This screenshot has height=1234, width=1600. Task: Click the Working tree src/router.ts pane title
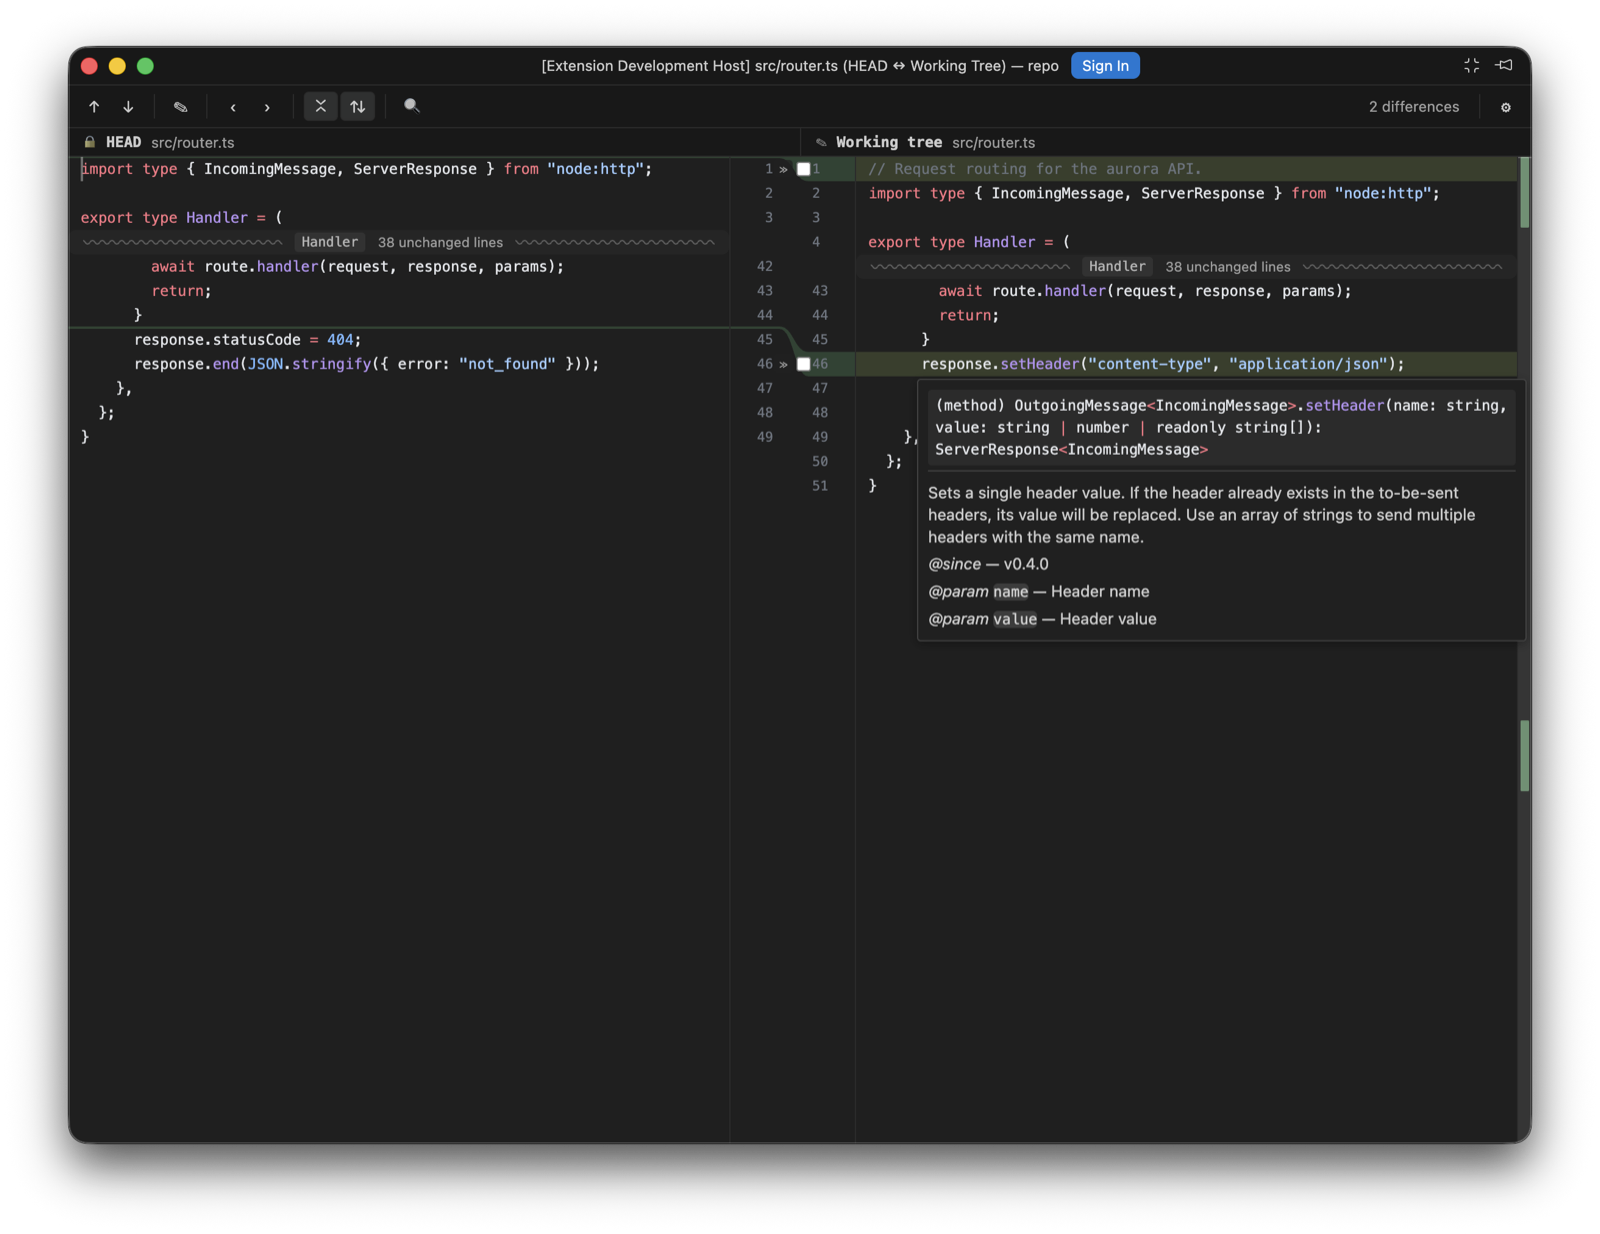point(935,142)
